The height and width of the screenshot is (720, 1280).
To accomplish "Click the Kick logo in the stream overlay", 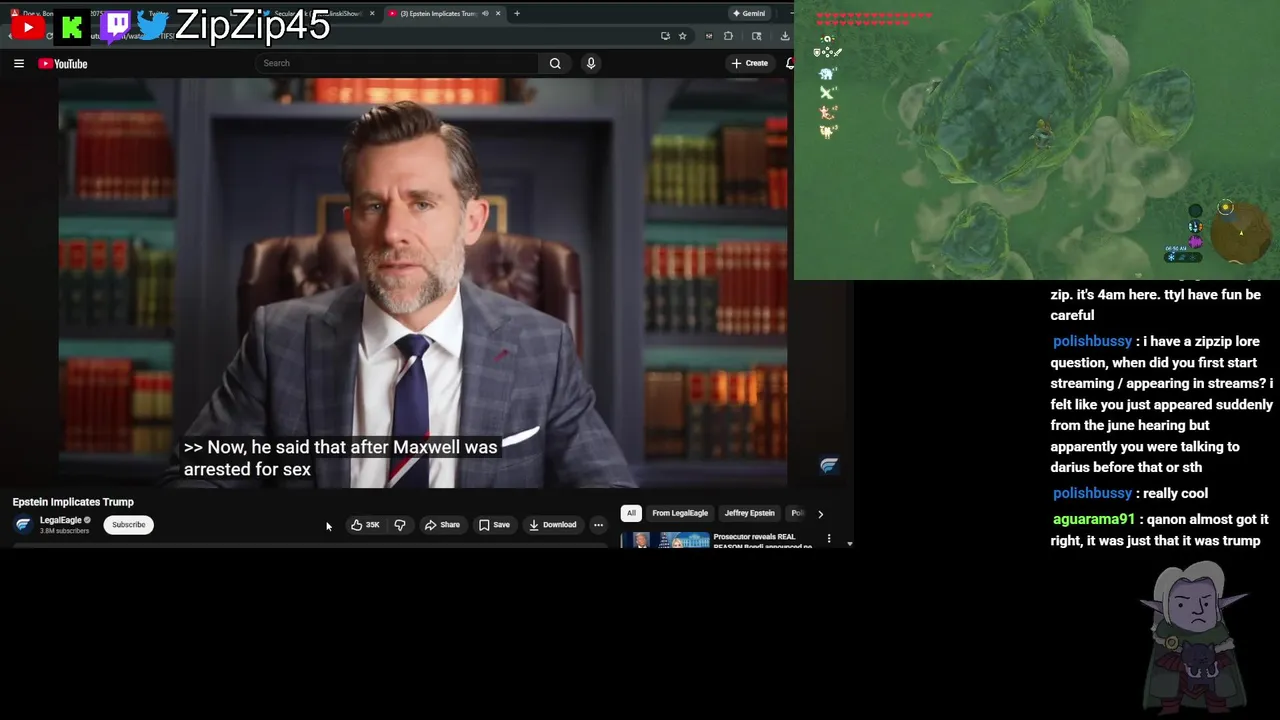I will [72, 27].
